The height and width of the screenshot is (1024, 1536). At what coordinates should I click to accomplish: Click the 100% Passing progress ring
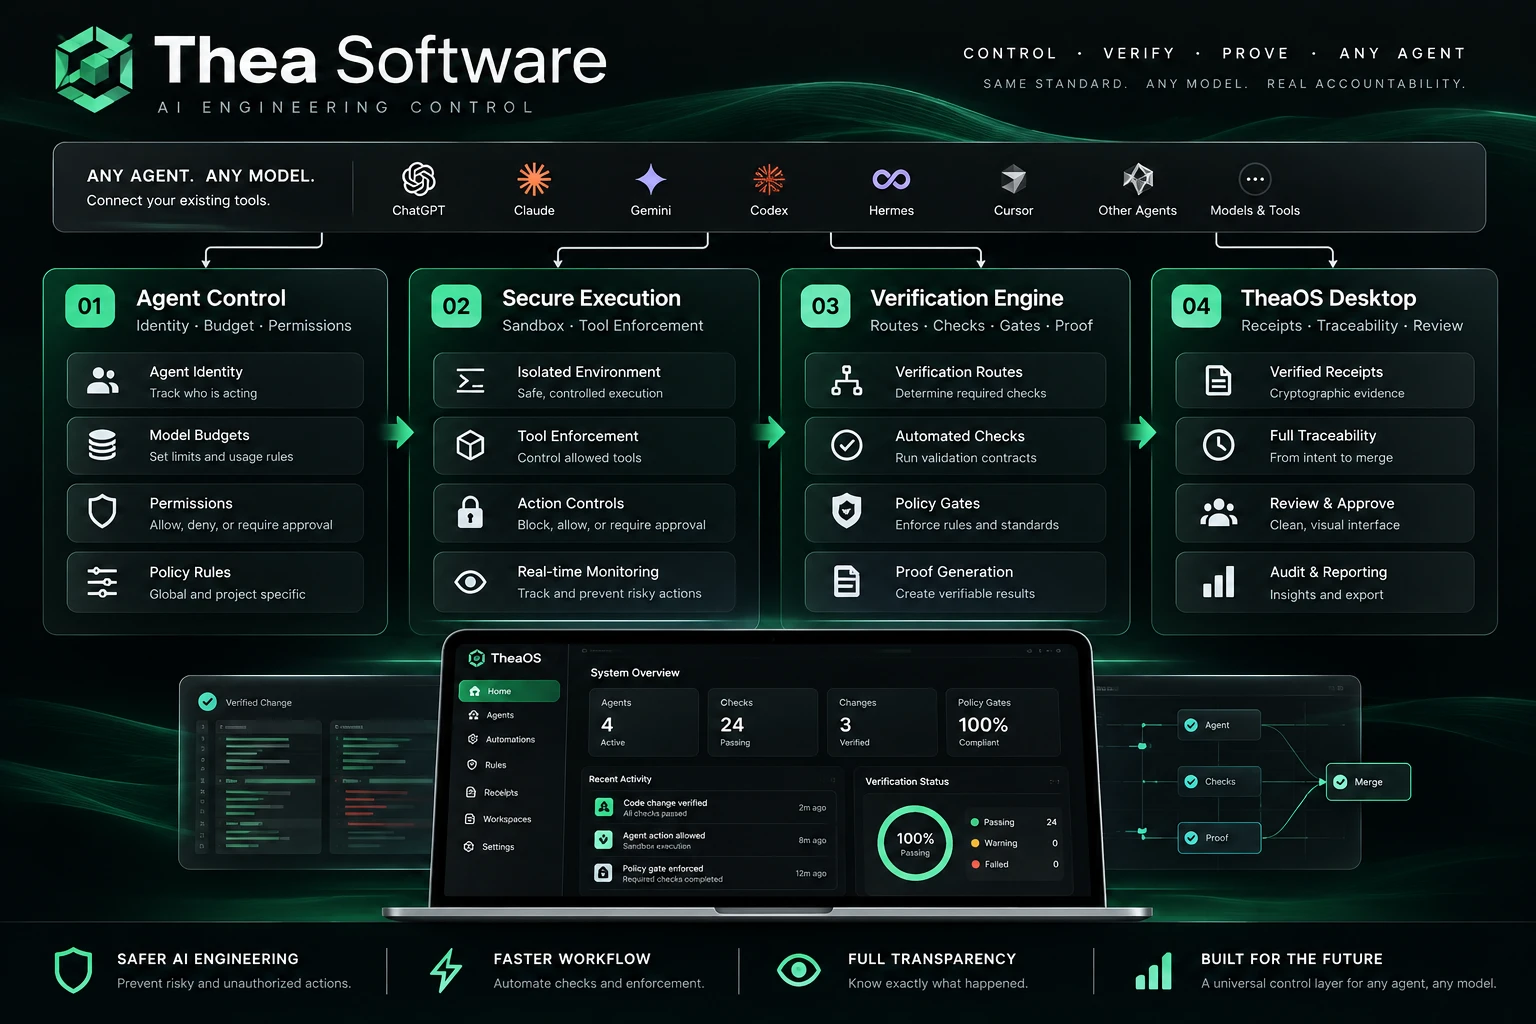point(915,843)
